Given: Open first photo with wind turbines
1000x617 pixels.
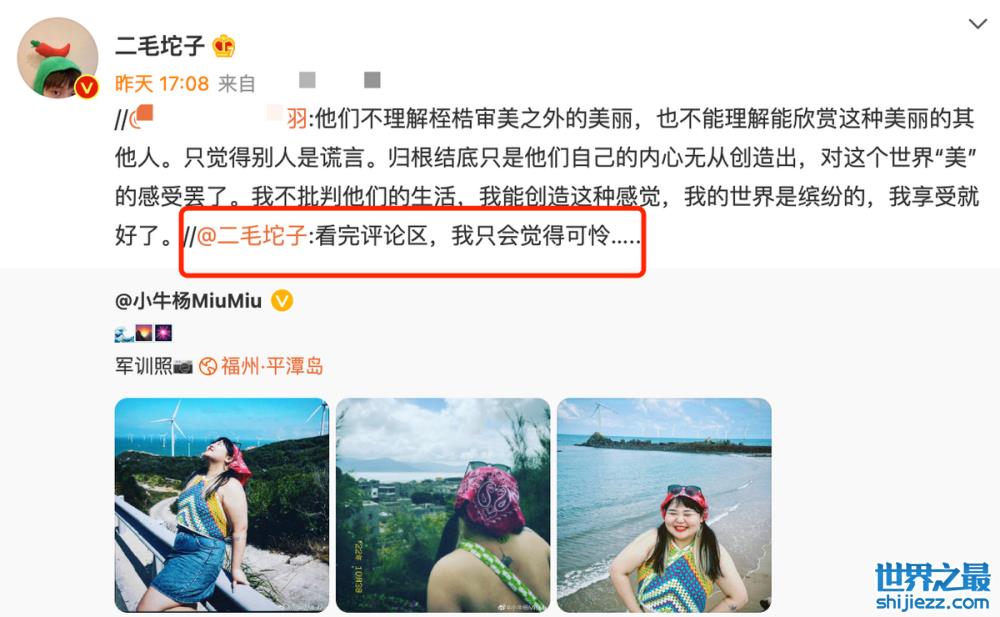Looking at the screenshot, I should click(222, 505).
